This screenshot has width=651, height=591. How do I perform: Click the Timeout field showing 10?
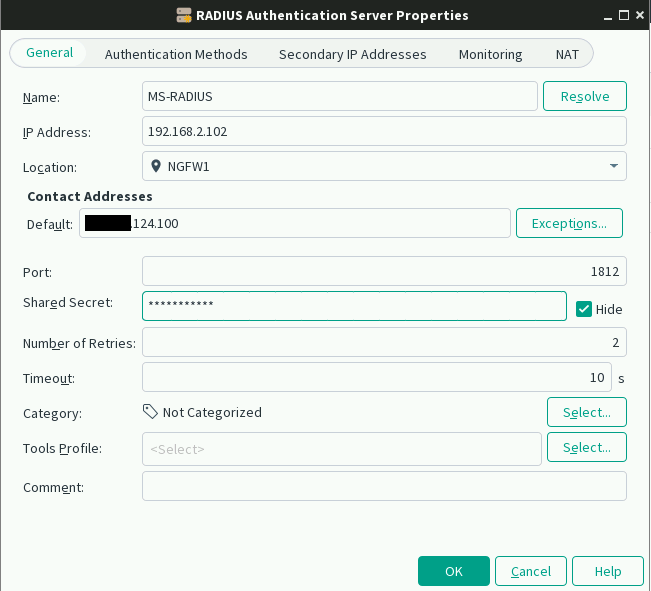(x=377, y=377)
